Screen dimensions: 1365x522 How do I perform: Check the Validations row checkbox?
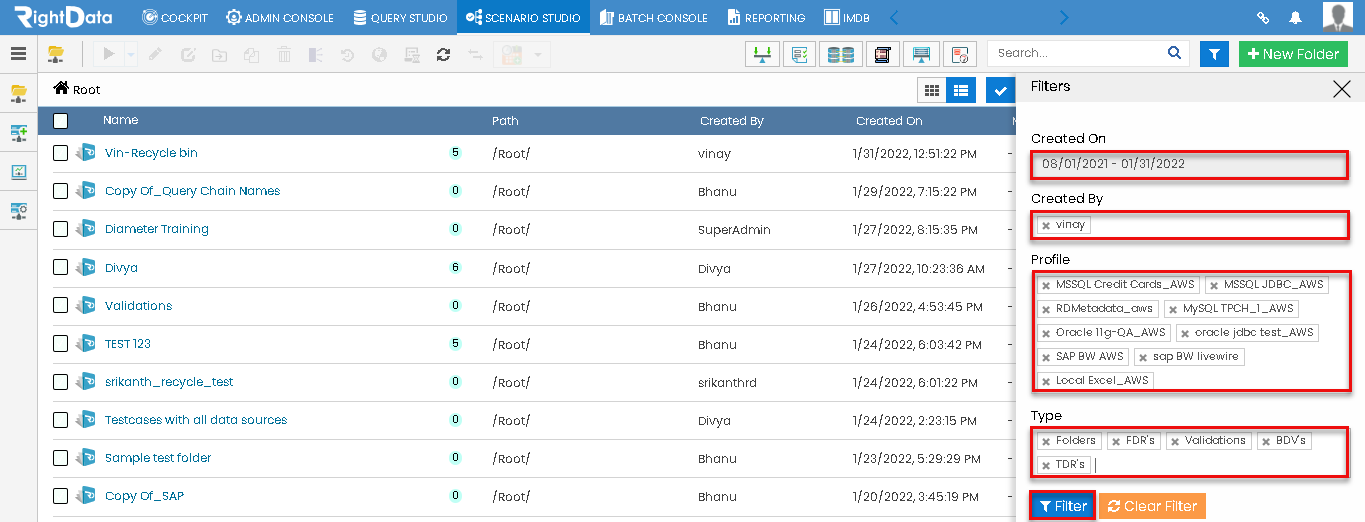point(61,306)
